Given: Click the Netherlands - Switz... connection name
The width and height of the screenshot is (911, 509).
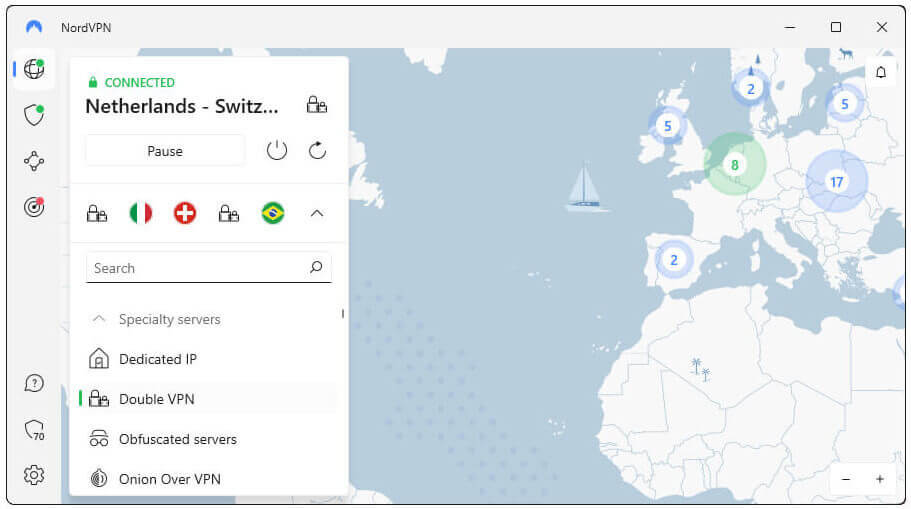Looking at the screenshot, I should [x=182, y=106].
